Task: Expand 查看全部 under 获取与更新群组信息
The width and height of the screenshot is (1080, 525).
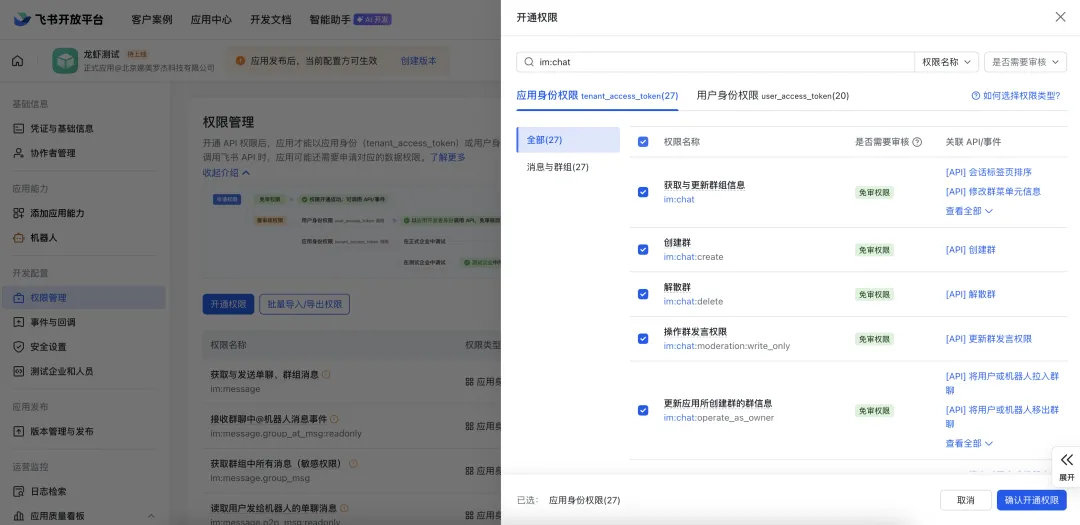Action: pos(968,211)
